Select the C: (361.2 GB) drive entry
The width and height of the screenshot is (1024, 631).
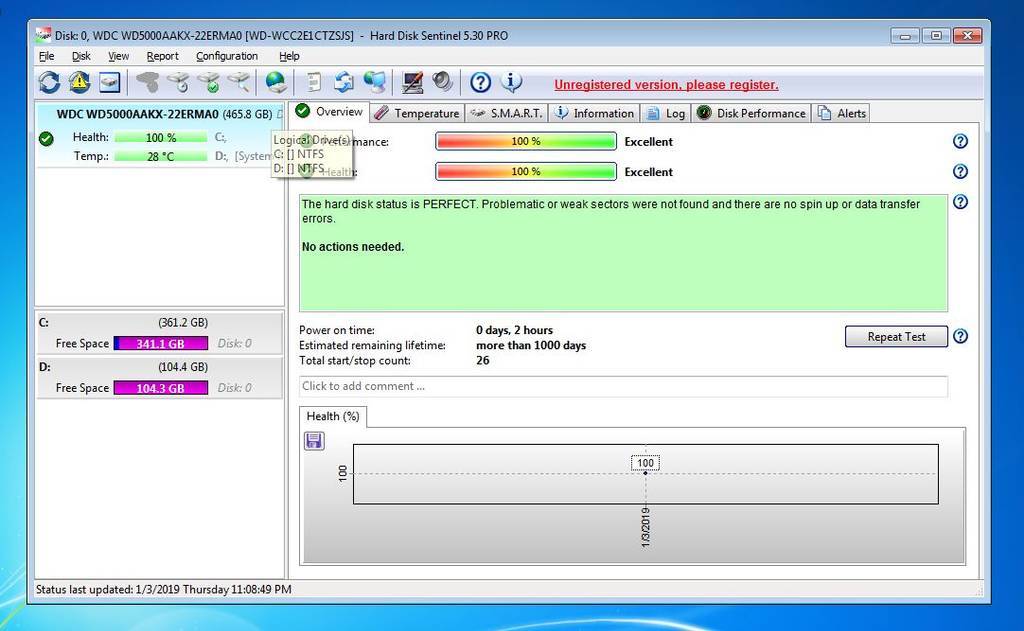click(x=159, y=333)
